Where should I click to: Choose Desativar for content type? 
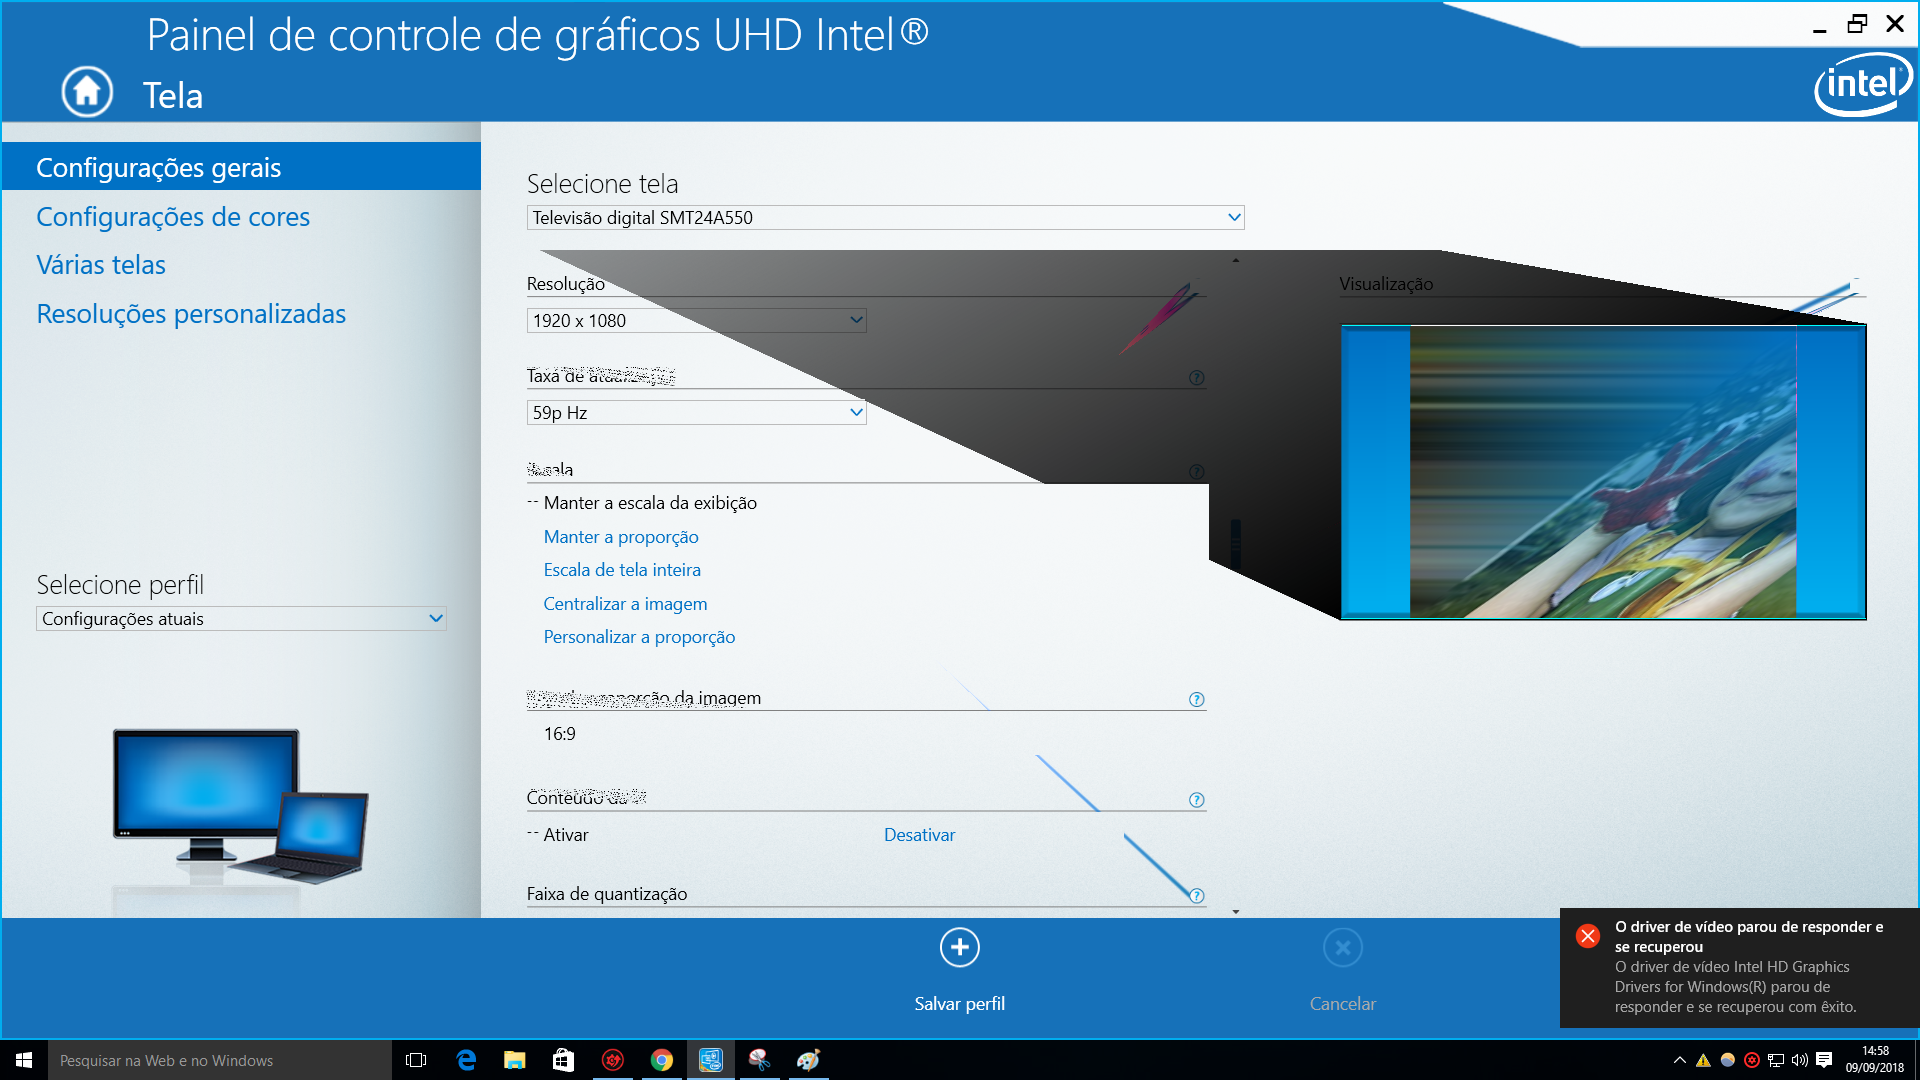(x=919, y=835)
